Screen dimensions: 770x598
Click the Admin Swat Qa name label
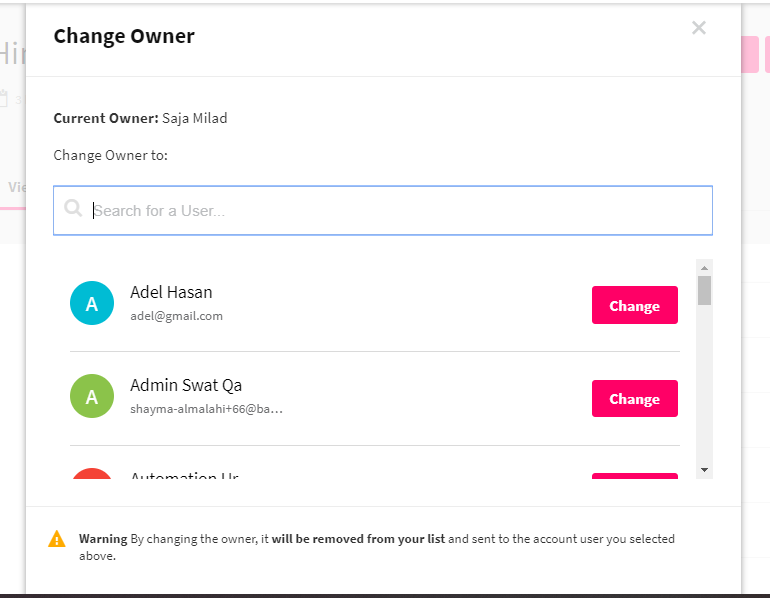186,385
